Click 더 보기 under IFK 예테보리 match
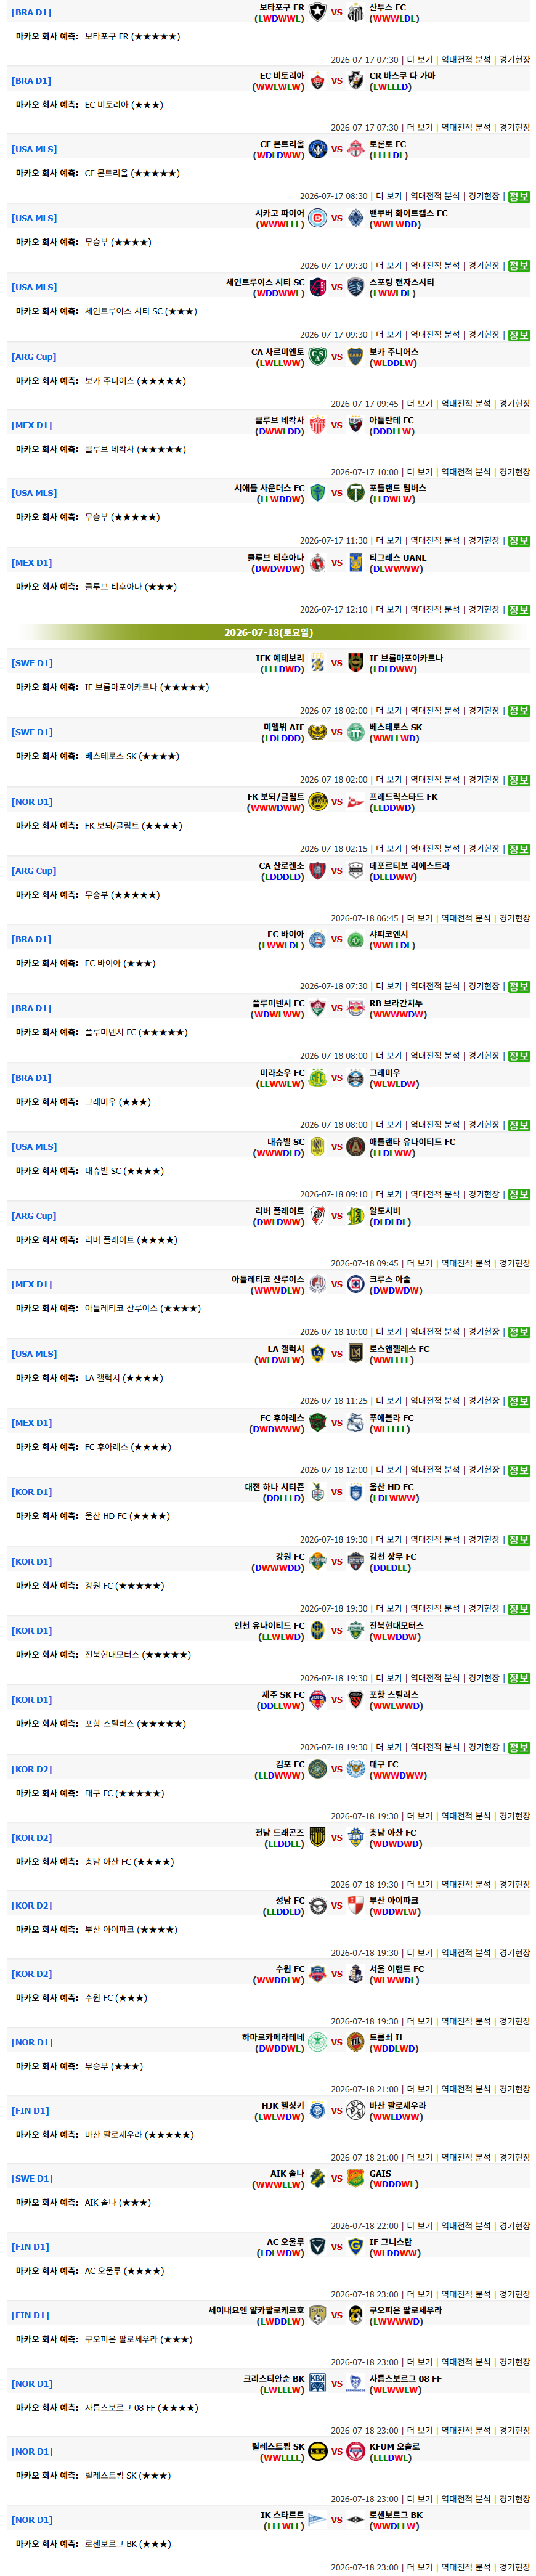Image resolution: width=536 pixels, height=2576 pixels. click(389, 711)
